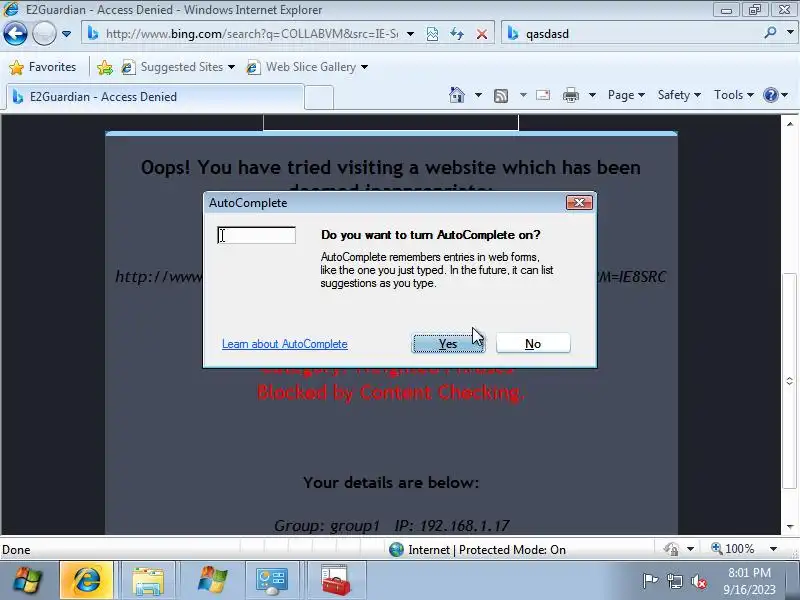800x600 pixels.
Task: Click the Internet Protected Mode globe icon
Action: (x=396, y=549)
